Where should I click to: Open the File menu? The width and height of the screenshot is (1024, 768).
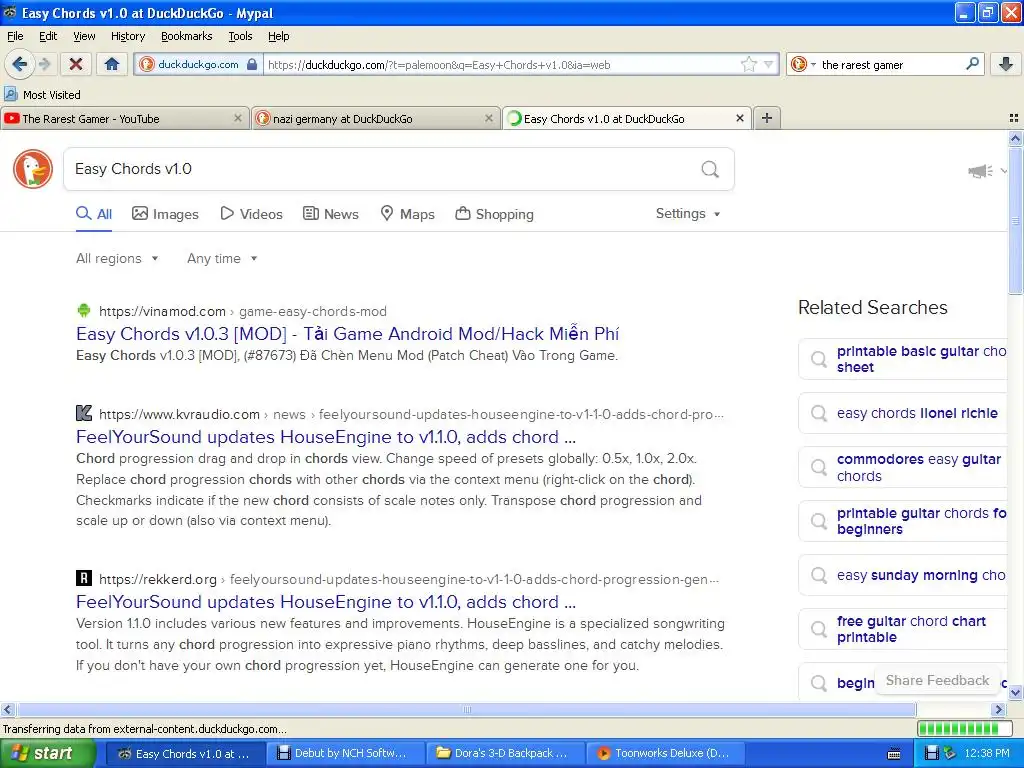pos(15,36)
